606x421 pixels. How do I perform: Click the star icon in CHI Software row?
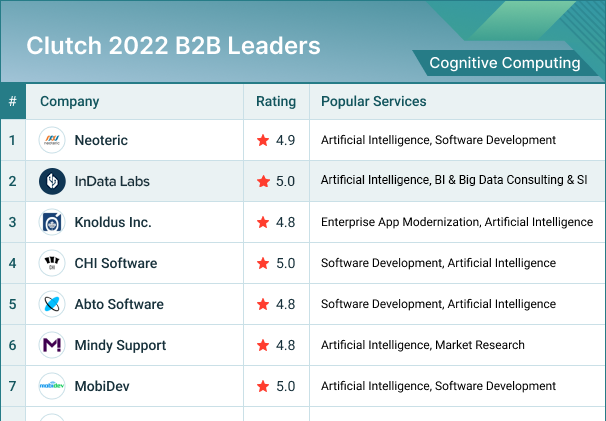point(263,263)
